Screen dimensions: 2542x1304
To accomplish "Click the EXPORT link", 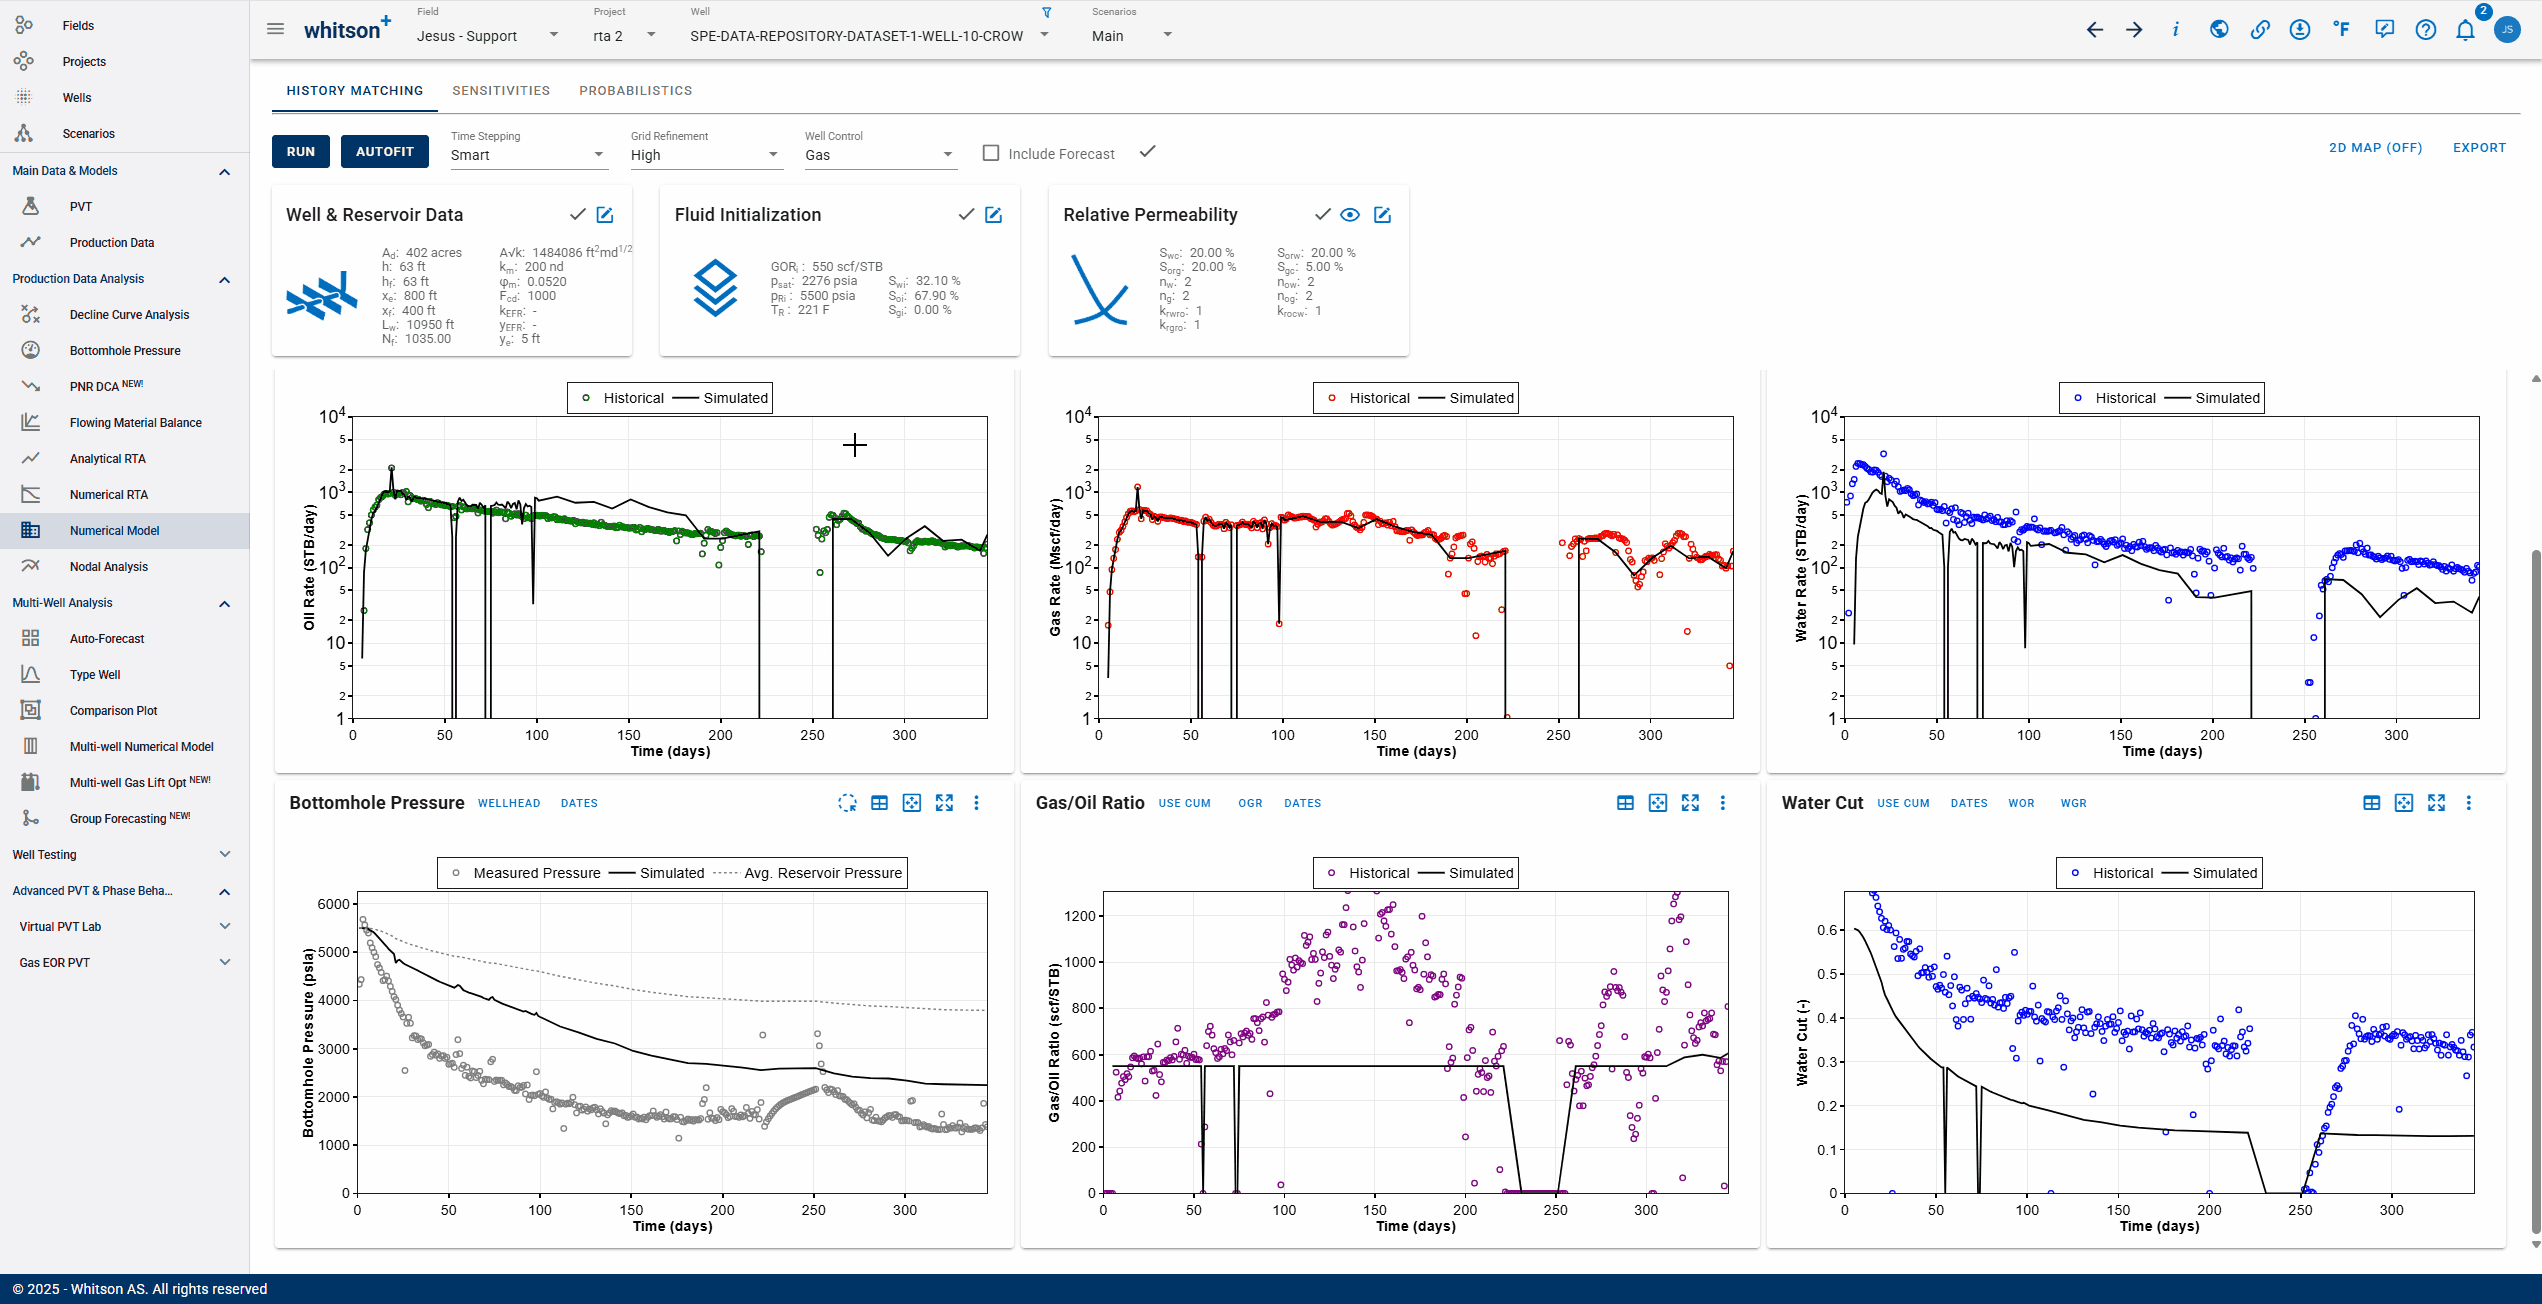I will (x=2479, y=148).
